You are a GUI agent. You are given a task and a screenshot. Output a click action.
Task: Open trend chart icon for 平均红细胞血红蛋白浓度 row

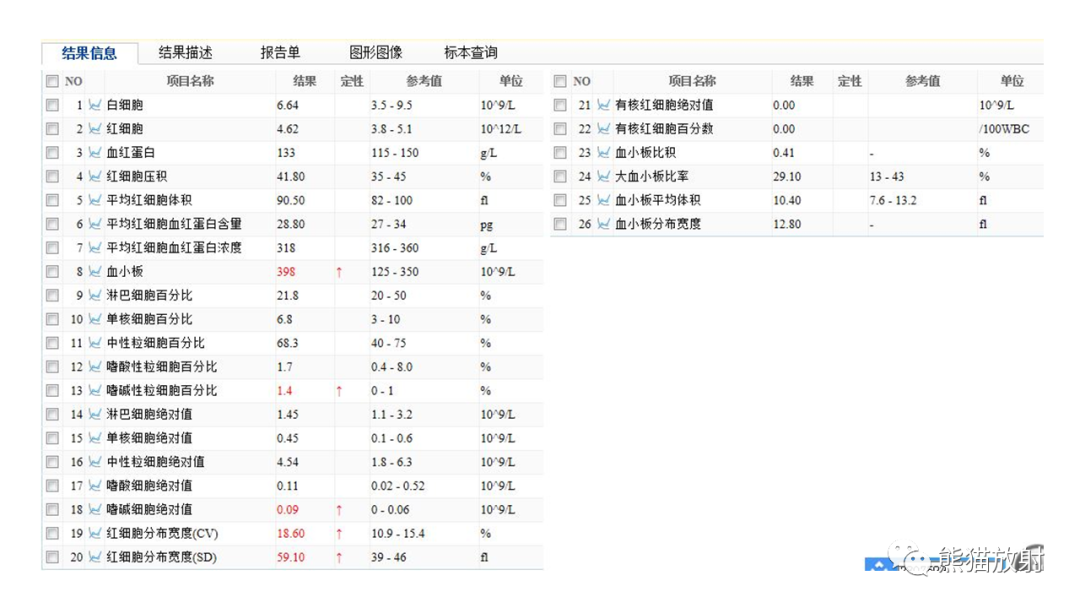pos(95,247)
